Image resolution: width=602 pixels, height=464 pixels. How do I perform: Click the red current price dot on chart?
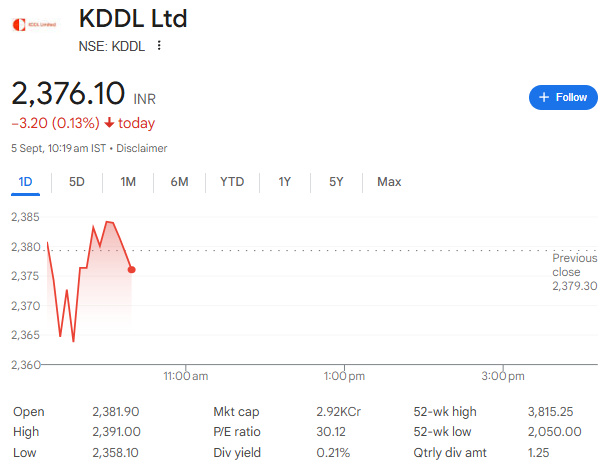tap(132, 269)
